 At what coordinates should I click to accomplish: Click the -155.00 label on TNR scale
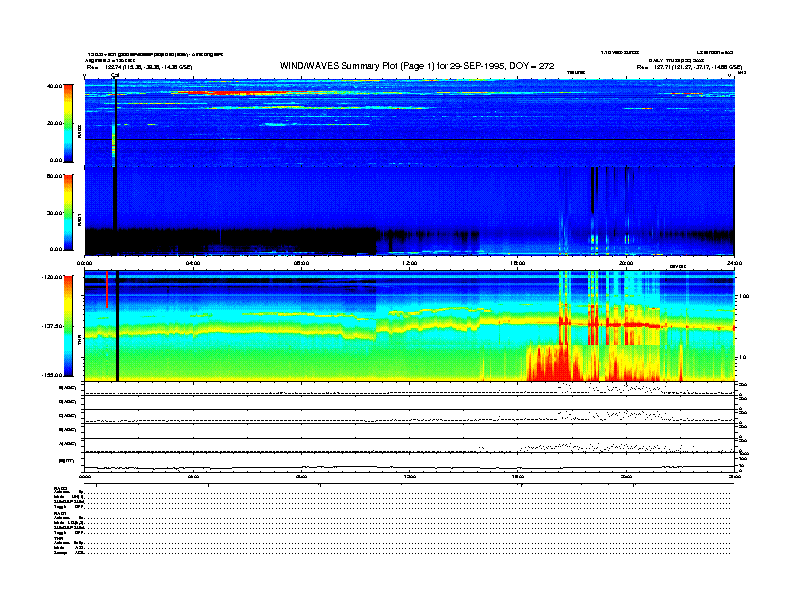pos(52,375)
